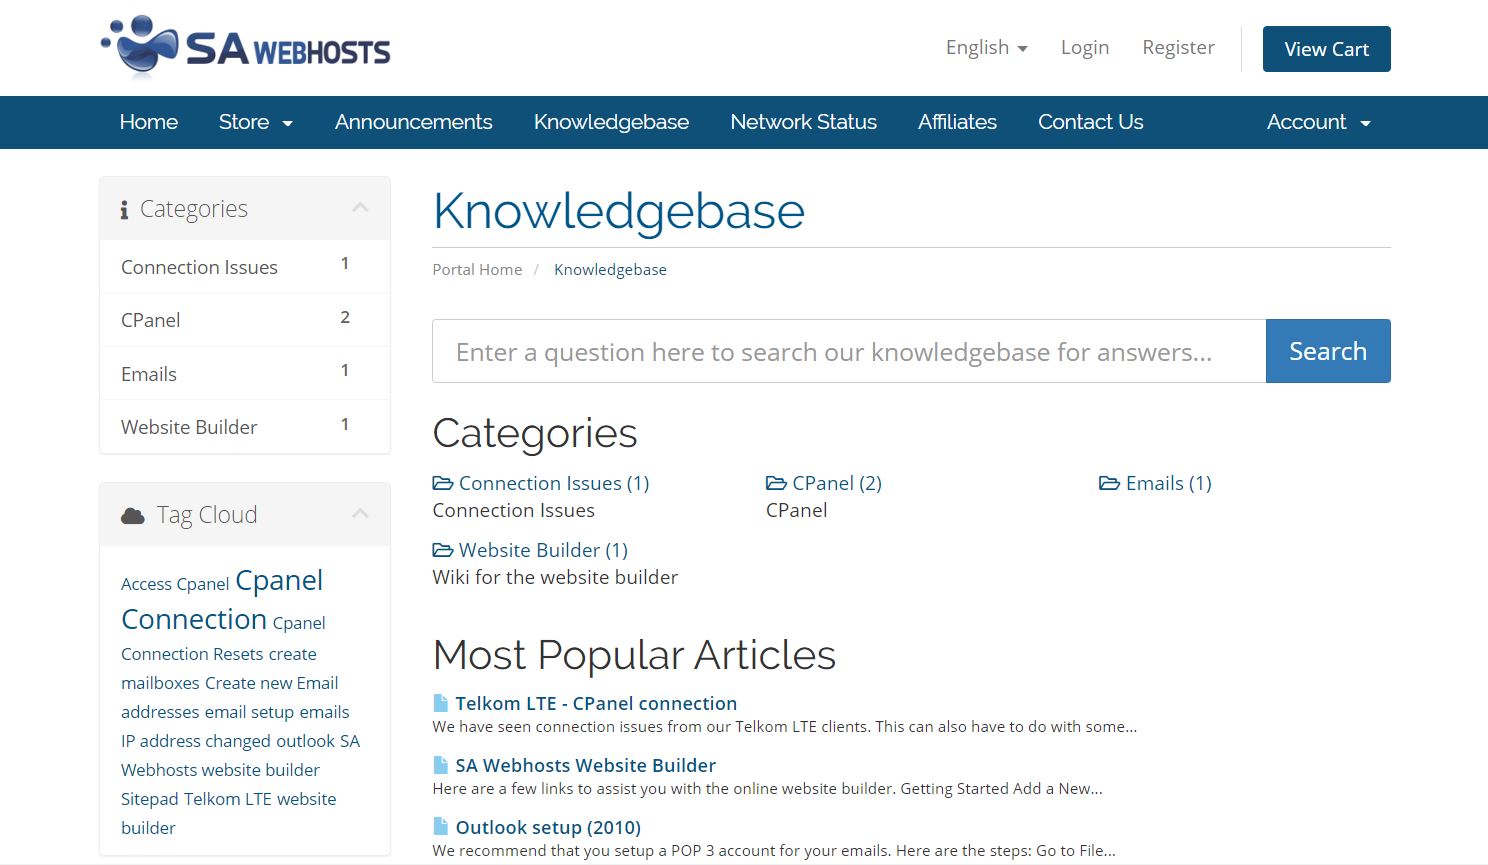Click the Register link
Viewport: 1488px width, 865px height.
click(x=1178, y=47)
